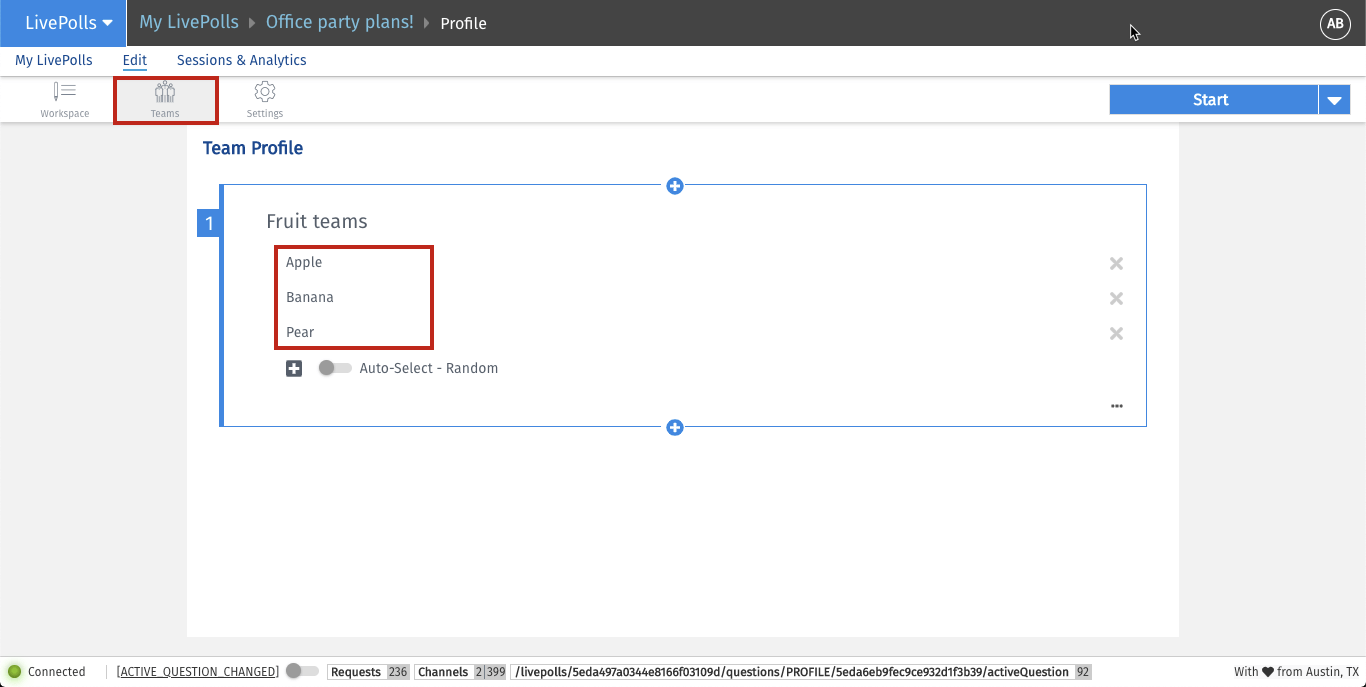The height and width of the screenshot is (687, 1366).
Task: Add a question below Fruit teams
Action: click(675, 428)
